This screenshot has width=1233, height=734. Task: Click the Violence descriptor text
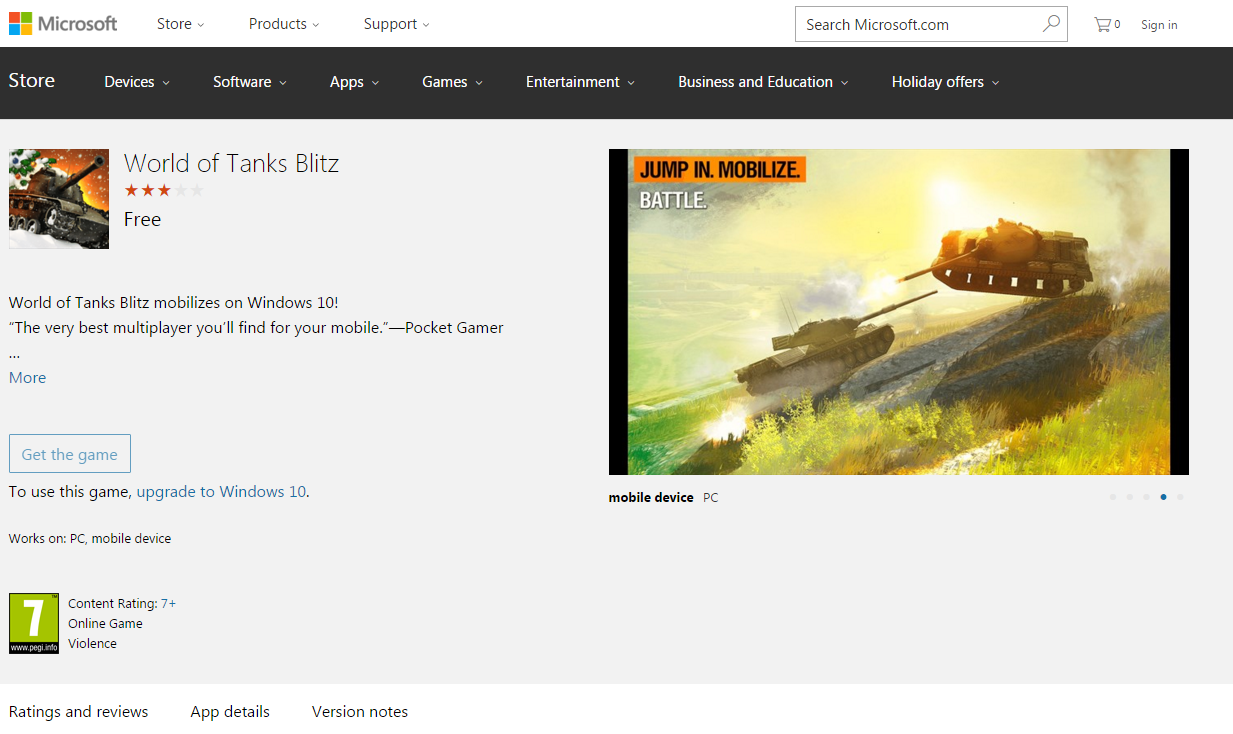pyautogui.click(x=92, y=643)
